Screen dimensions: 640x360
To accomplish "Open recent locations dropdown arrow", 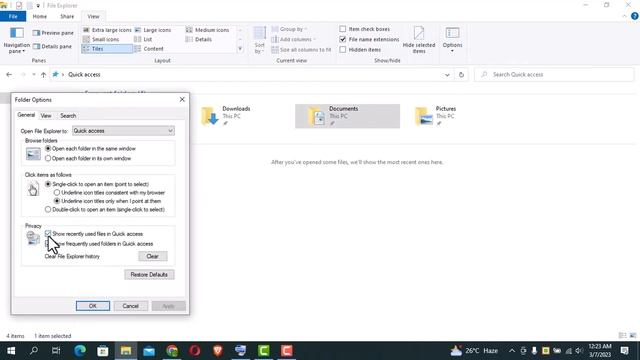I will (33, 75).
